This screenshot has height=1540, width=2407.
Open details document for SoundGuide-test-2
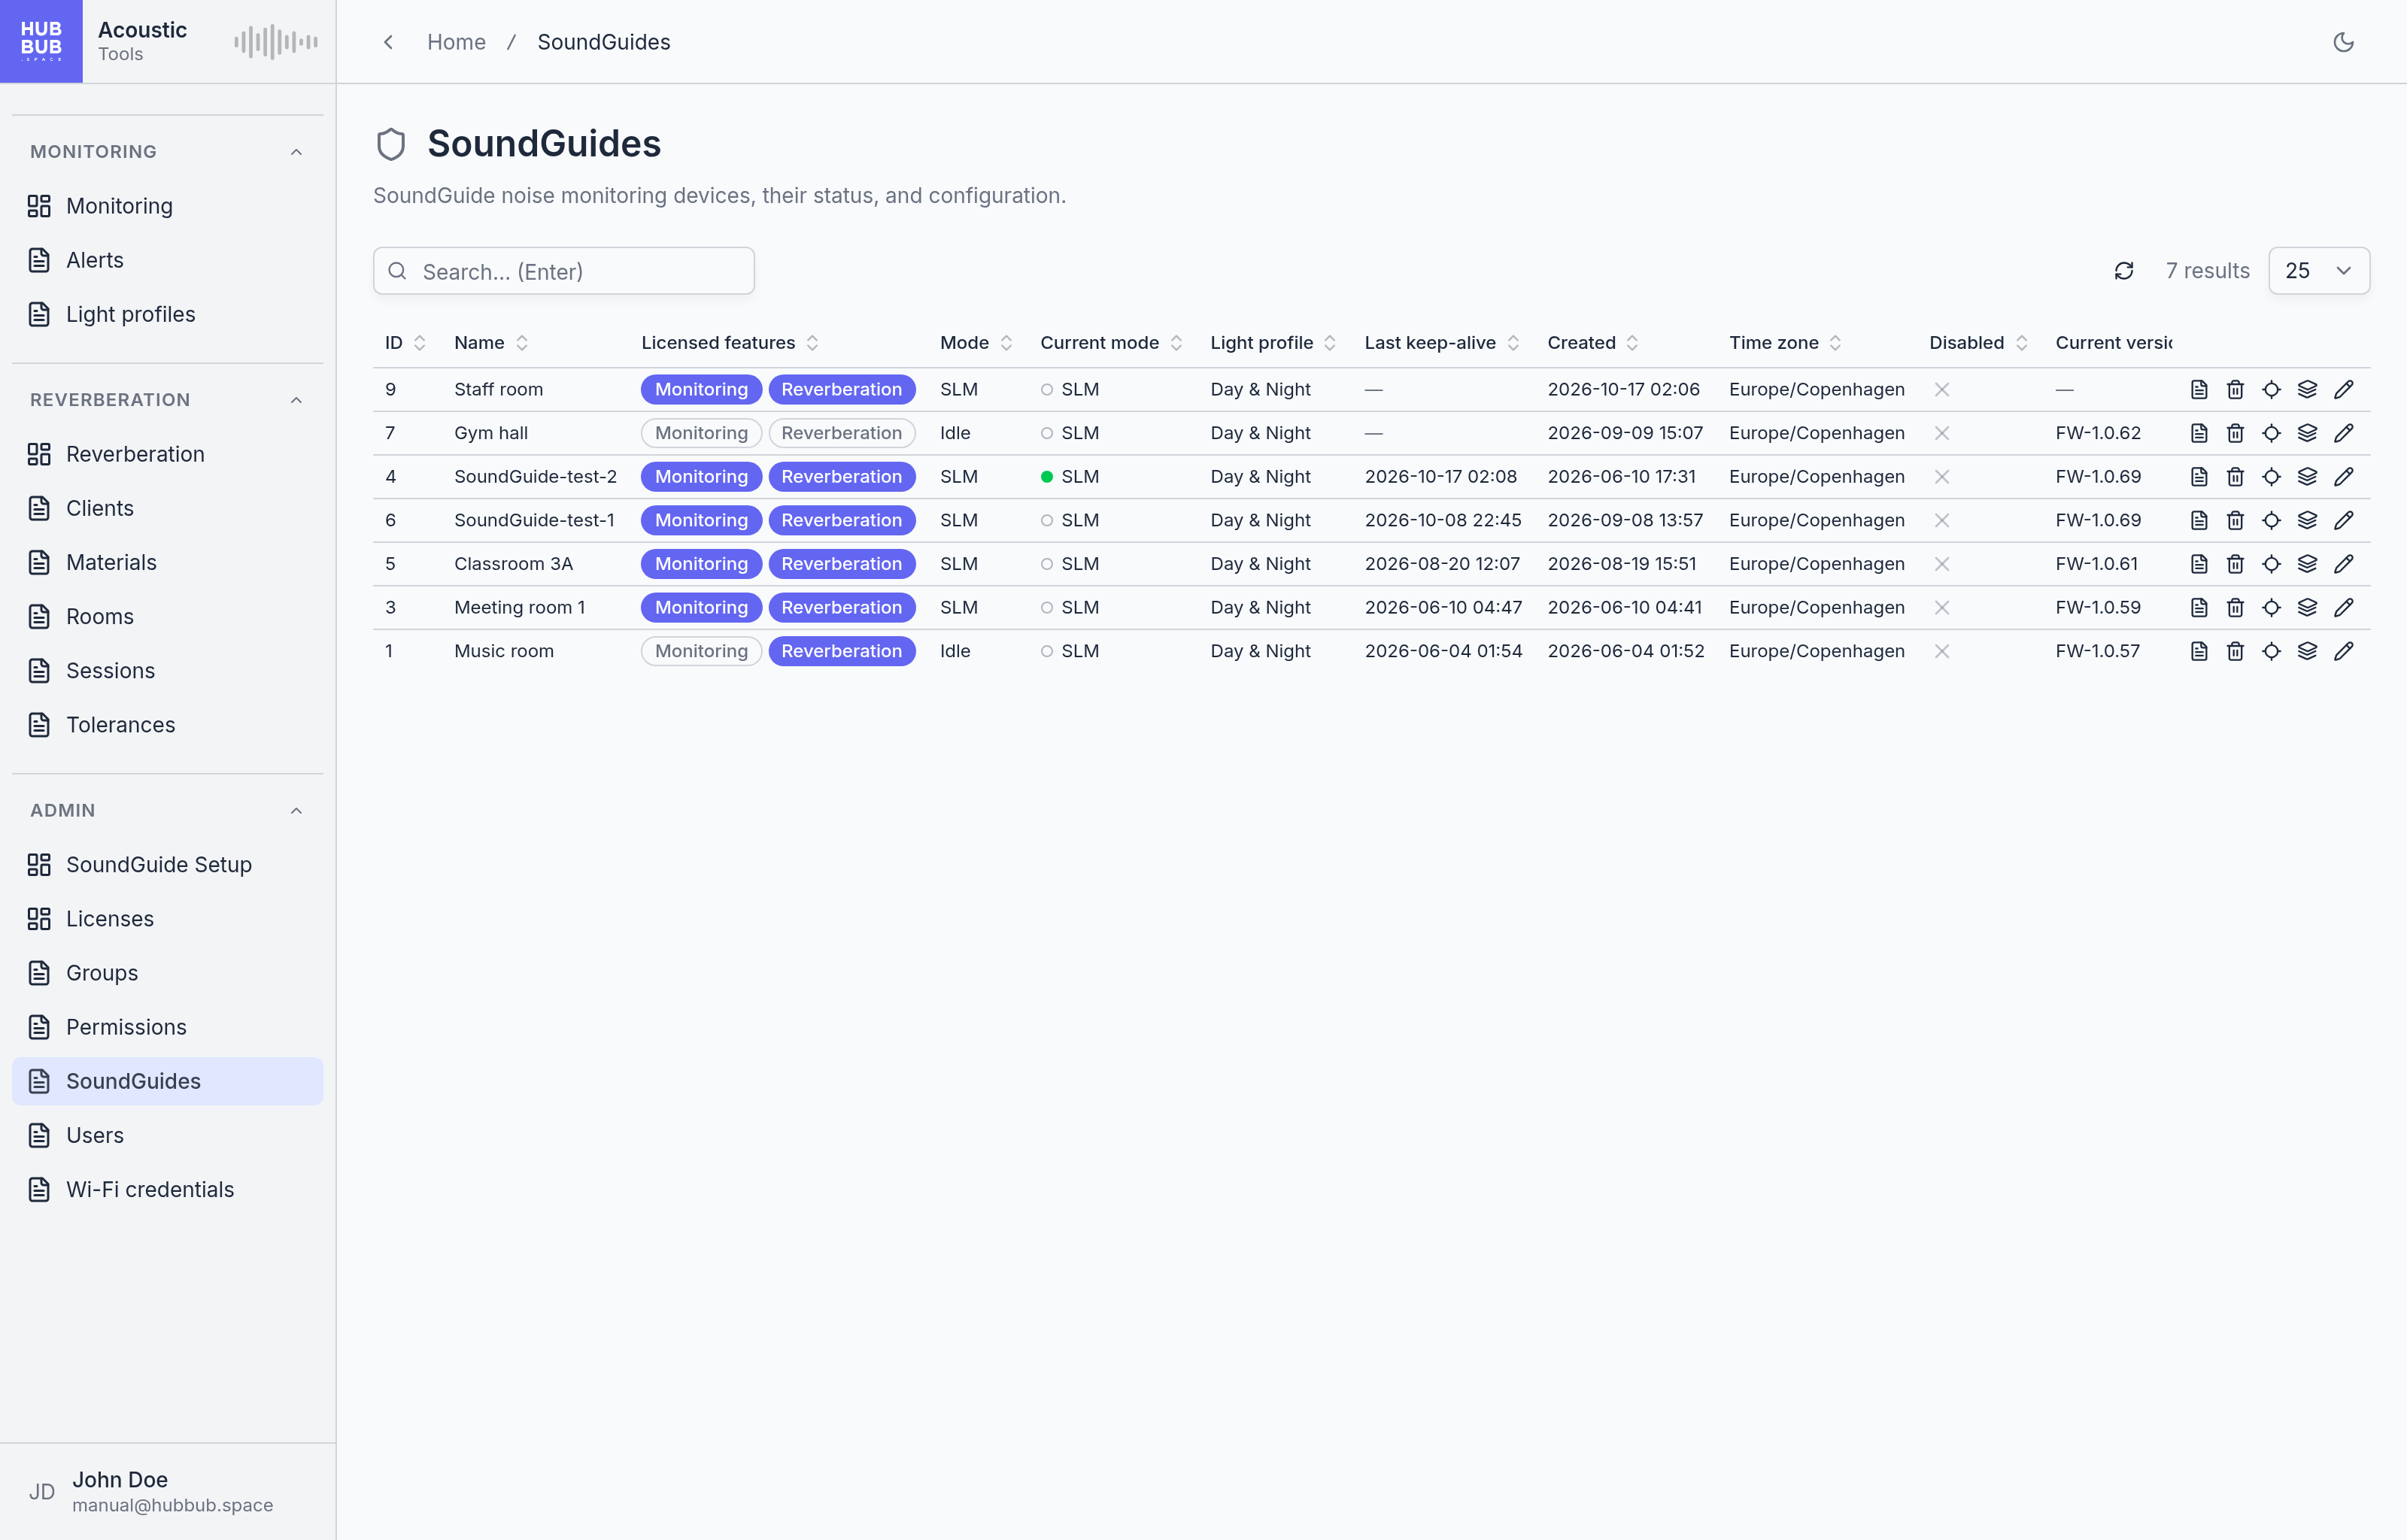pyautogui.click(x=2198, y=477)
